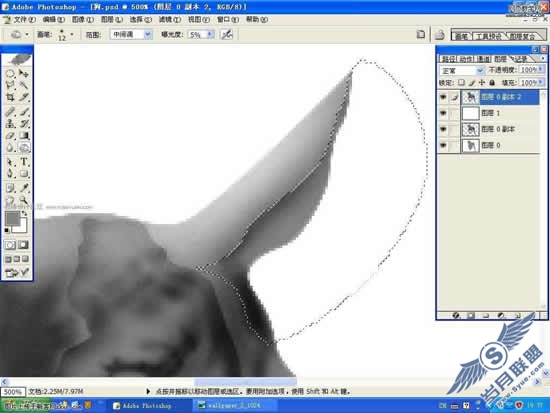Select the Clone Stamp tool
This screenshot has height=413, width=550.
tap(10, 124)
